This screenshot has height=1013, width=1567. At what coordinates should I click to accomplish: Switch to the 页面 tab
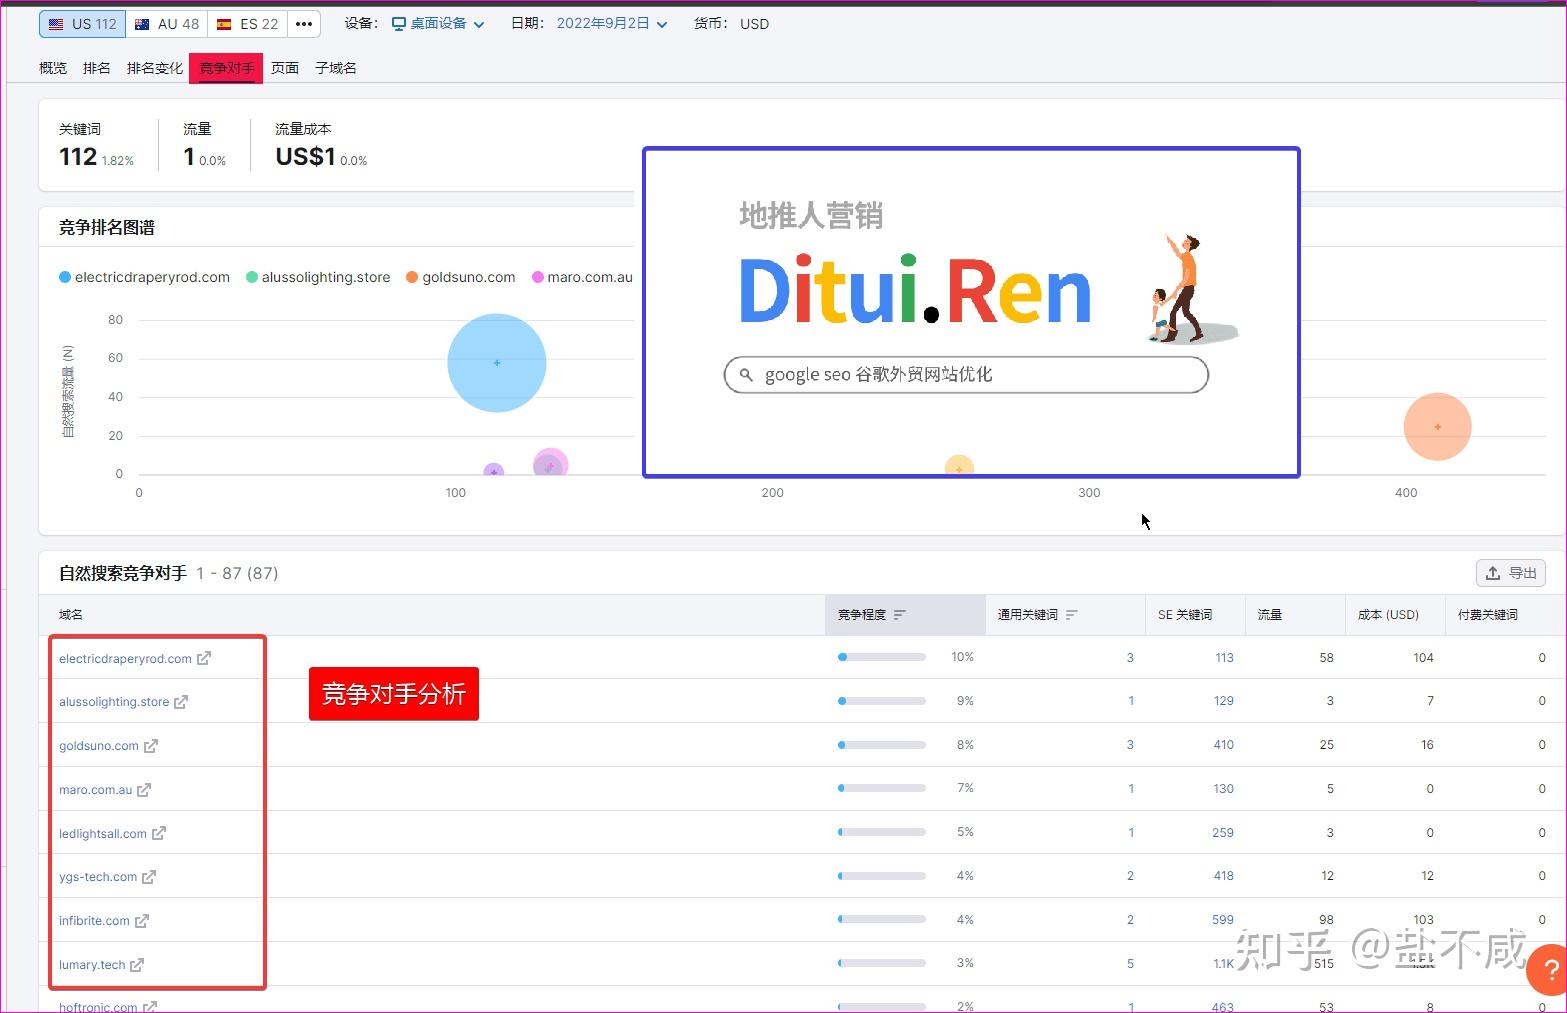click(x=285, y=68)
